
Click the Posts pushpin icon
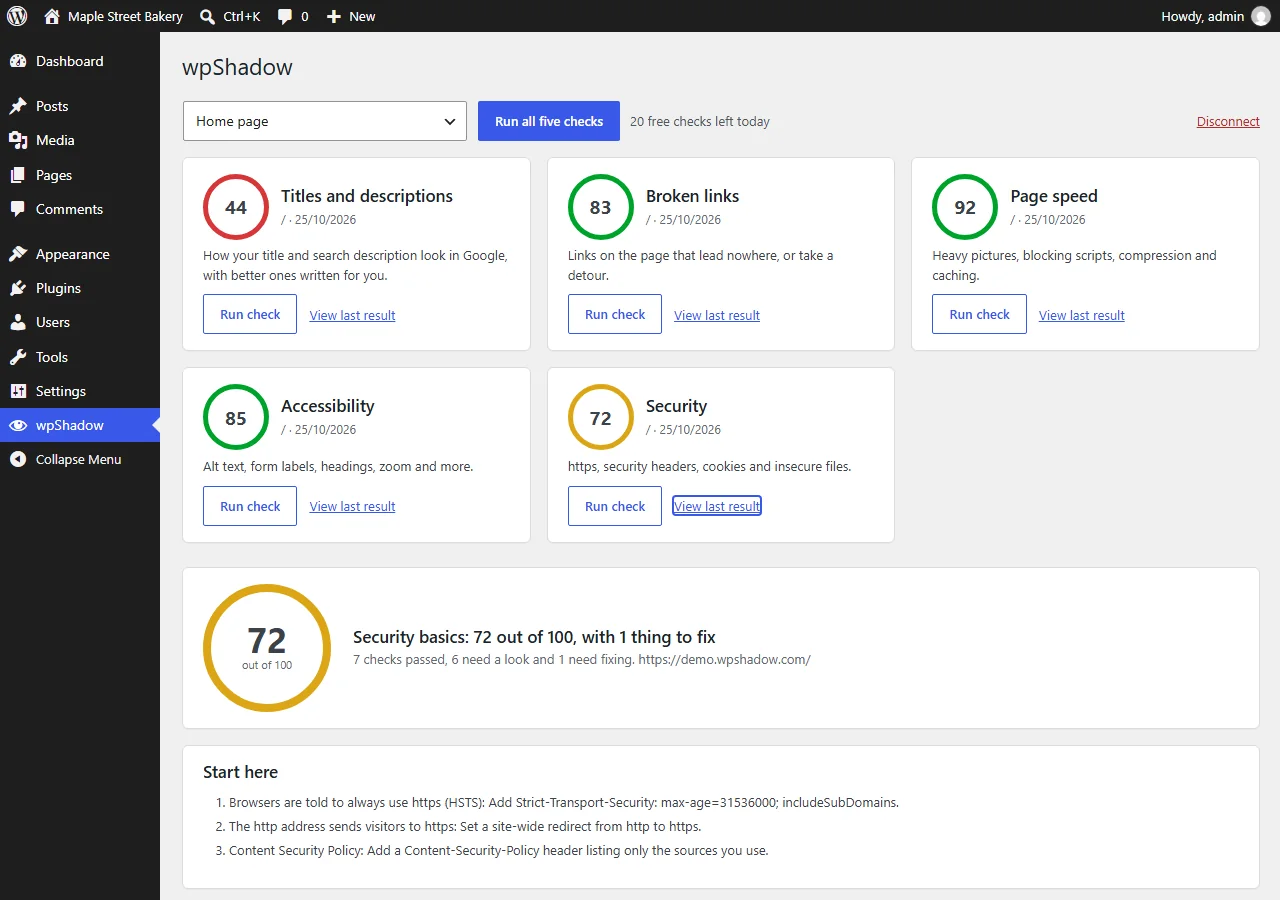coord(18,106)
